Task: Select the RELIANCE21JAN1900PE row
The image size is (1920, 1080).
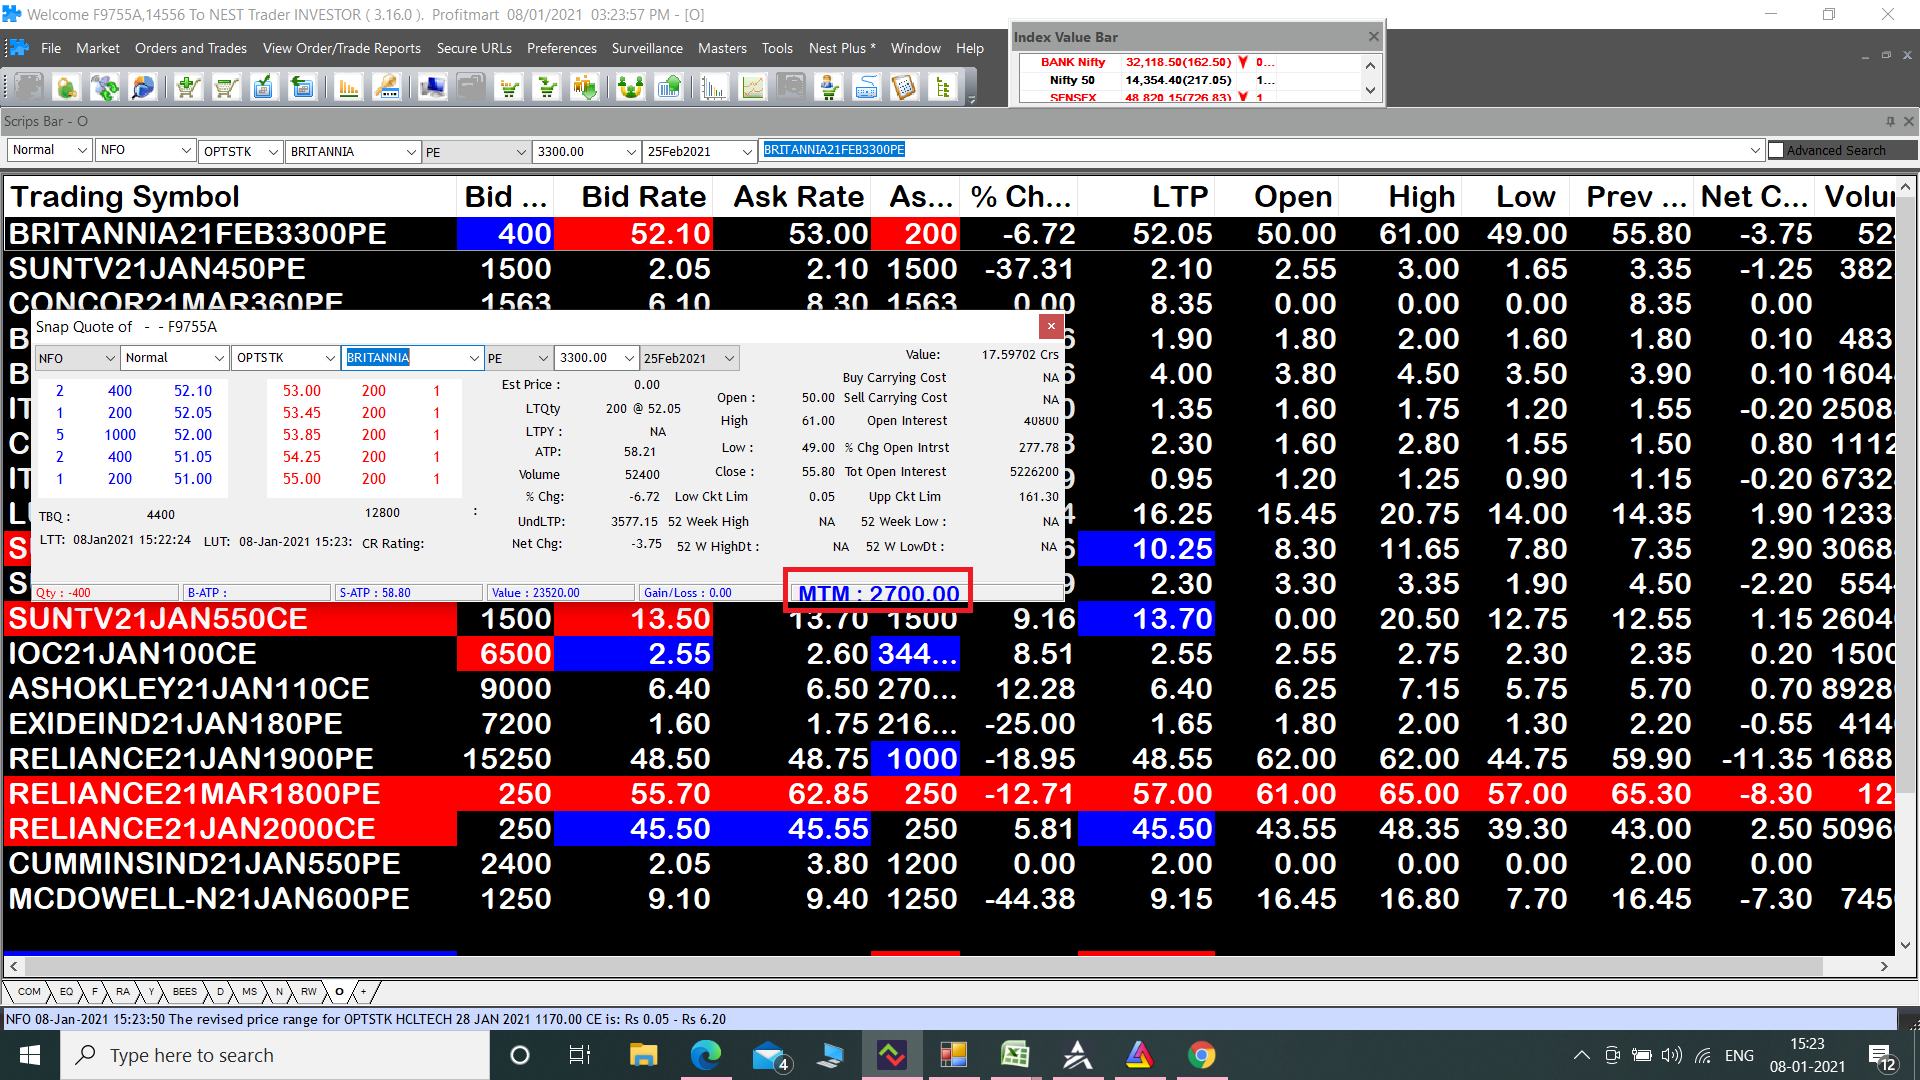Action: [950, 759]
